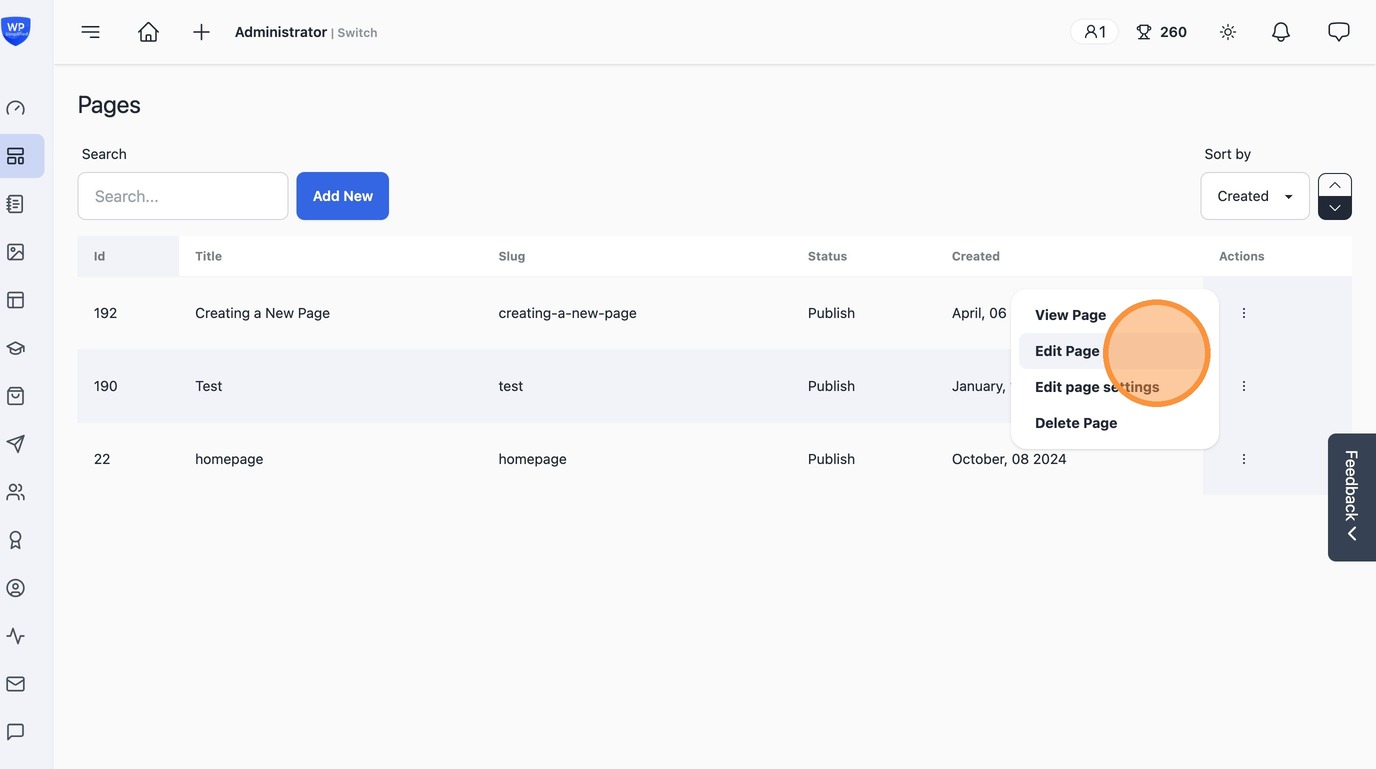Open the notifications bell
1376x769 pixels.
point(1281,32)
